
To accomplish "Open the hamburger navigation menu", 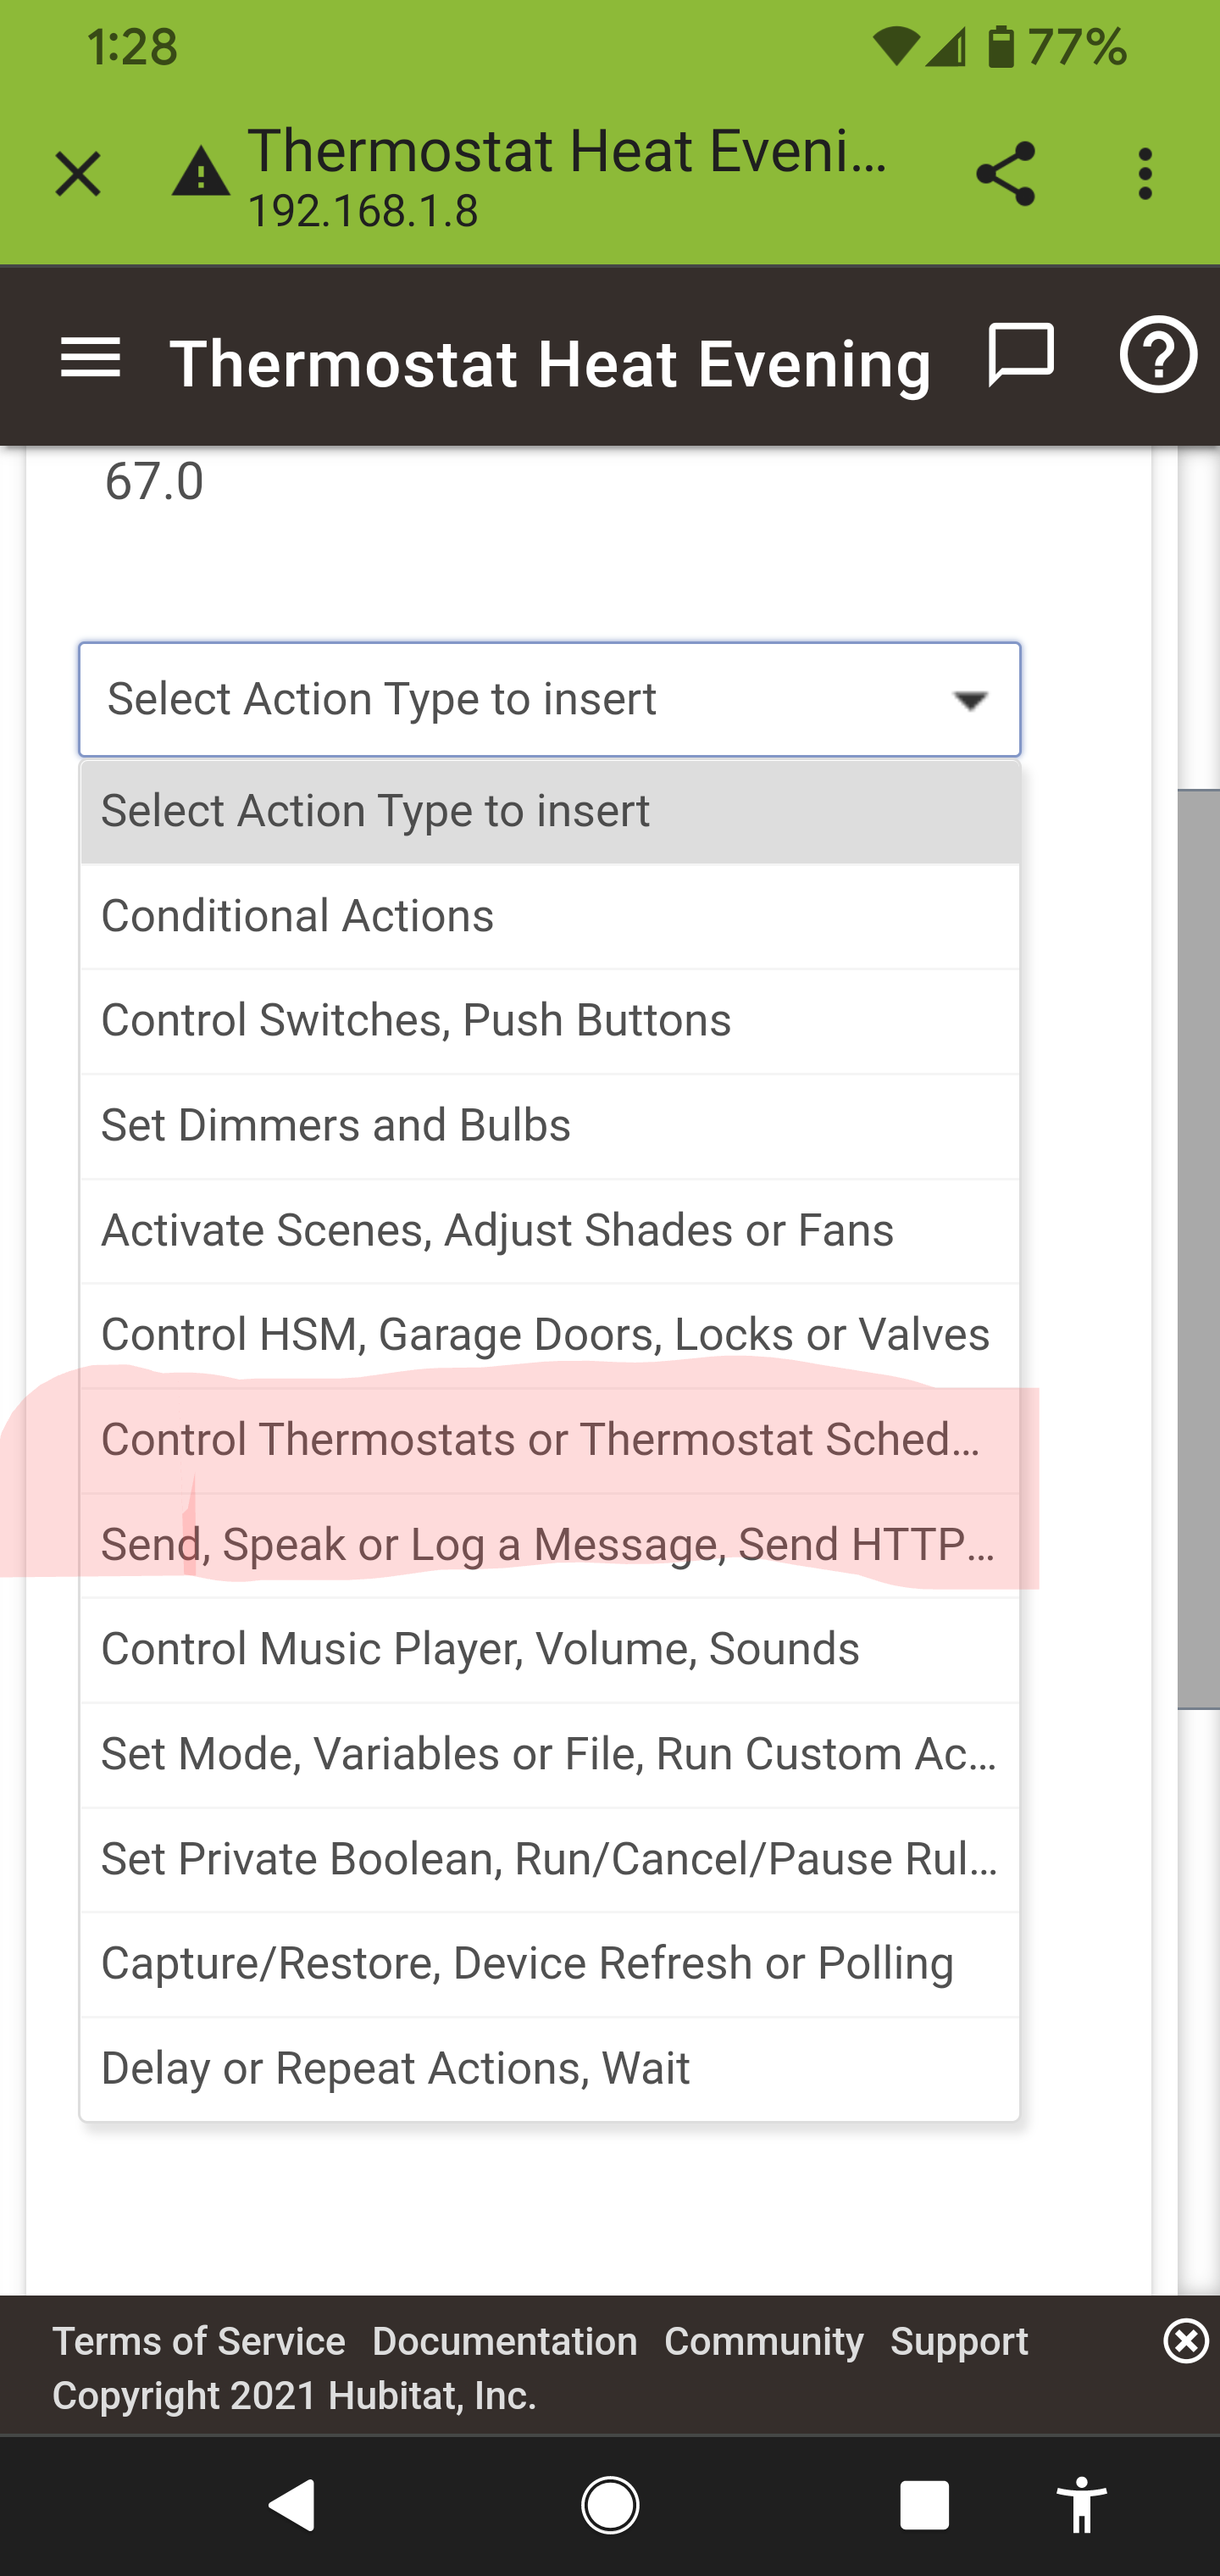I will pos(90,357).
